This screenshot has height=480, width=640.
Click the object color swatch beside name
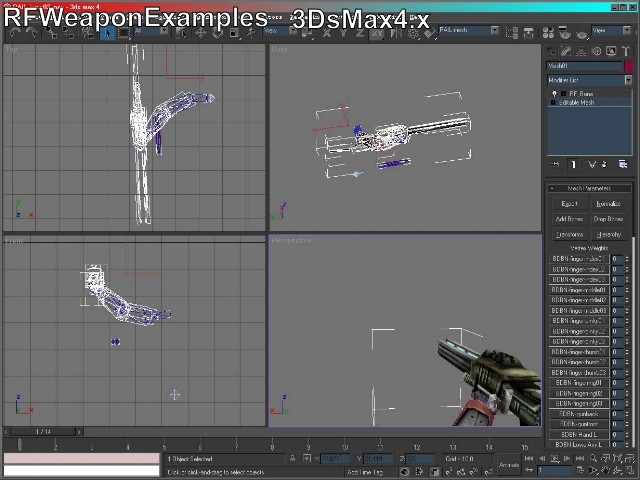click(629, 66)
